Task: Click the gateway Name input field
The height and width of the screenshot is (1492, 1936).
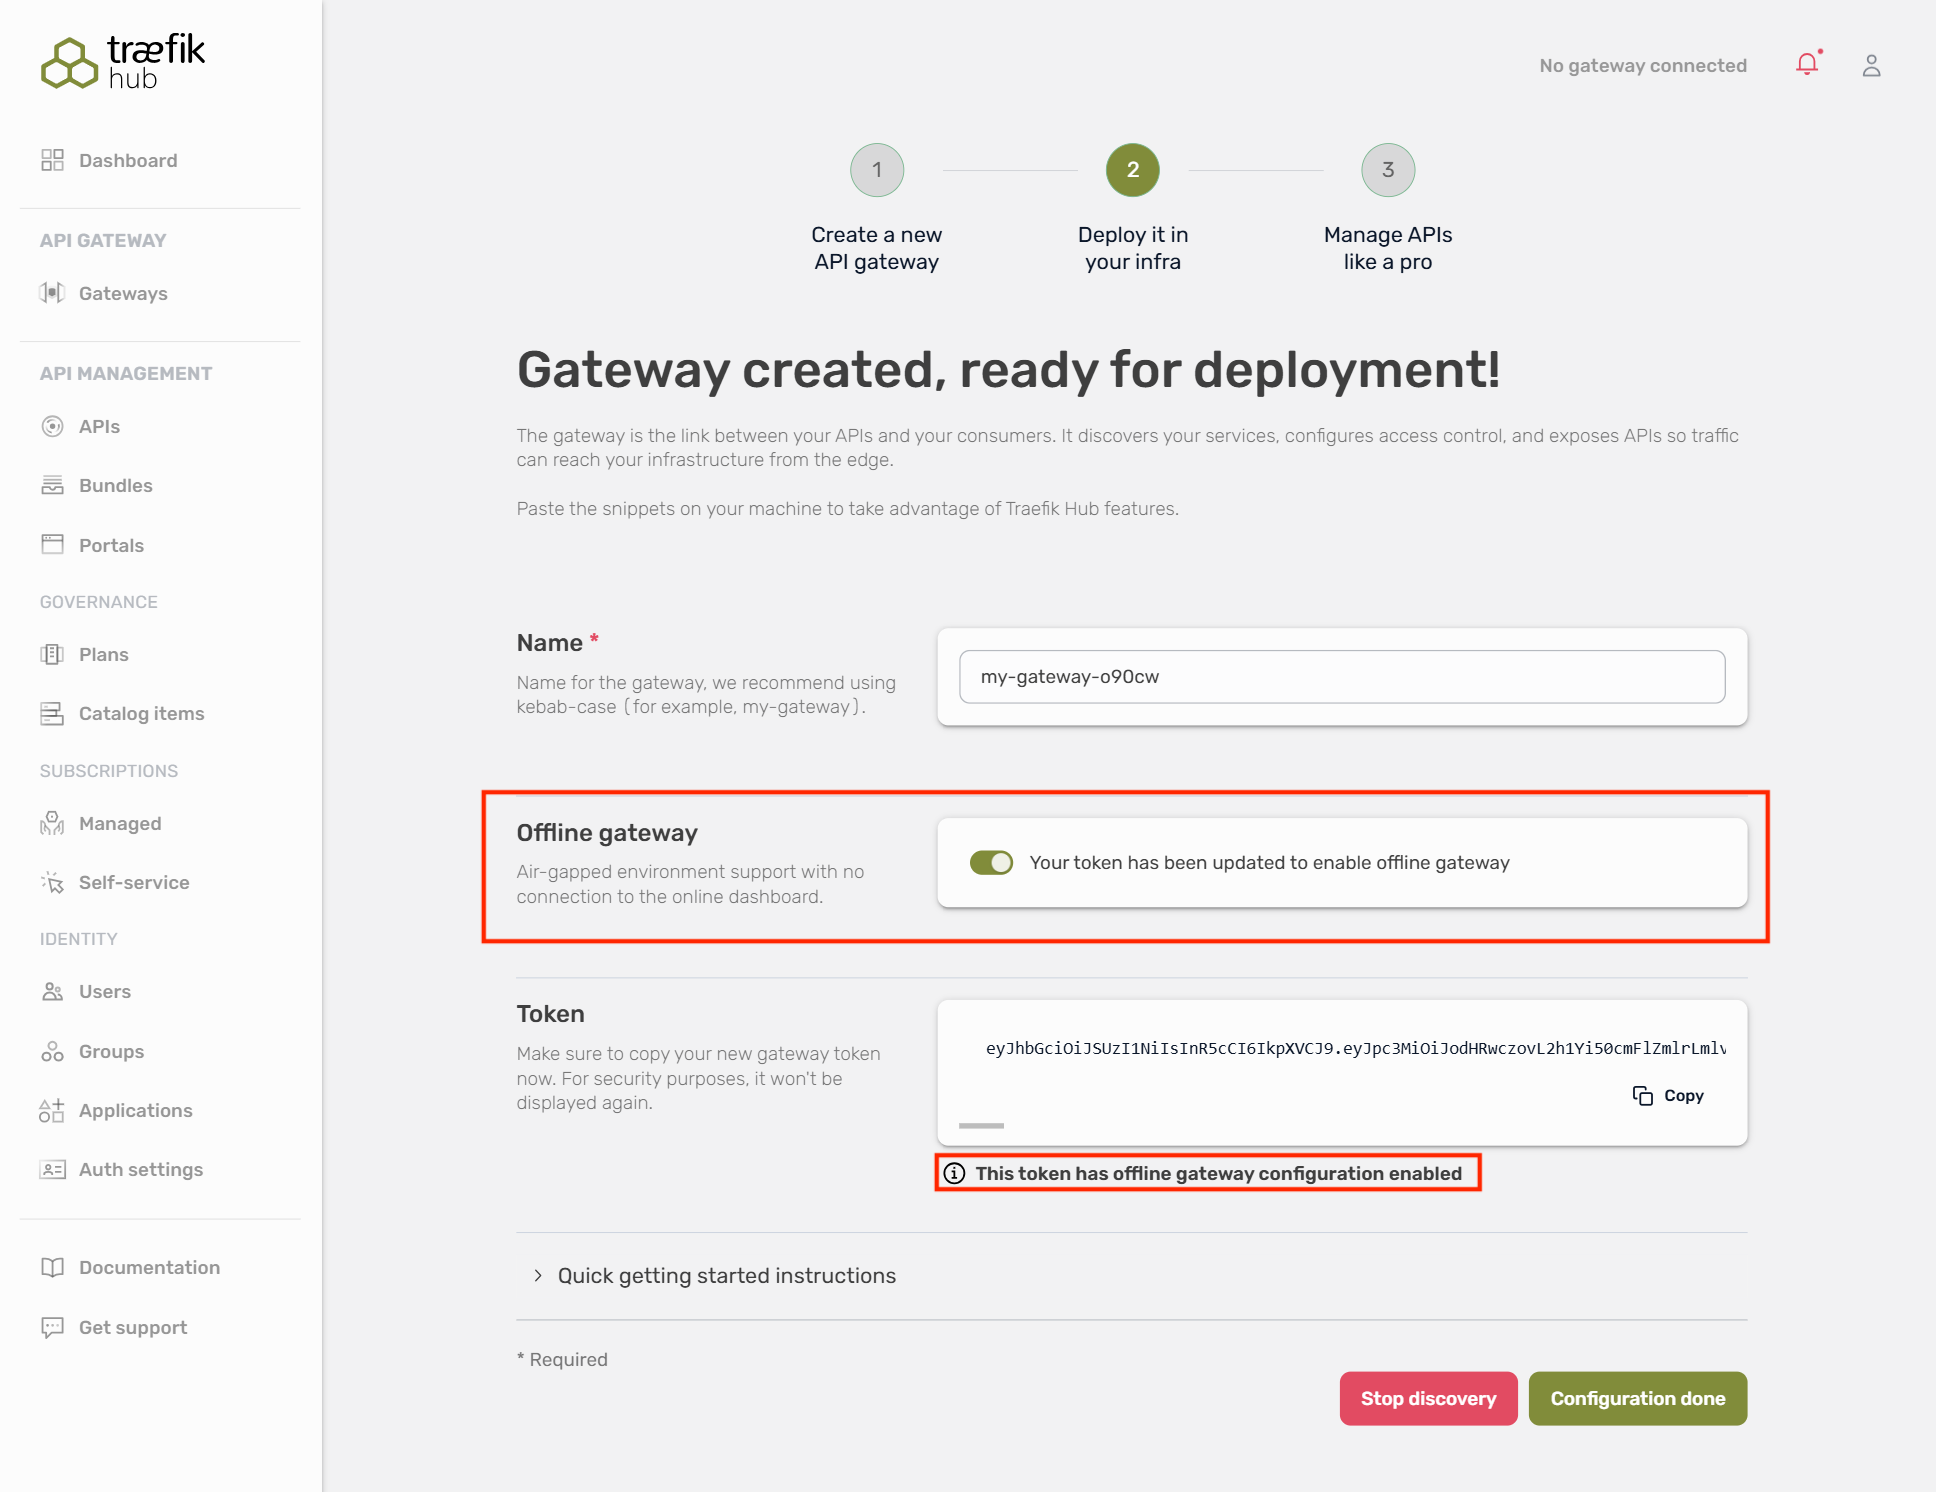Action: click(x=1341, y=677)
